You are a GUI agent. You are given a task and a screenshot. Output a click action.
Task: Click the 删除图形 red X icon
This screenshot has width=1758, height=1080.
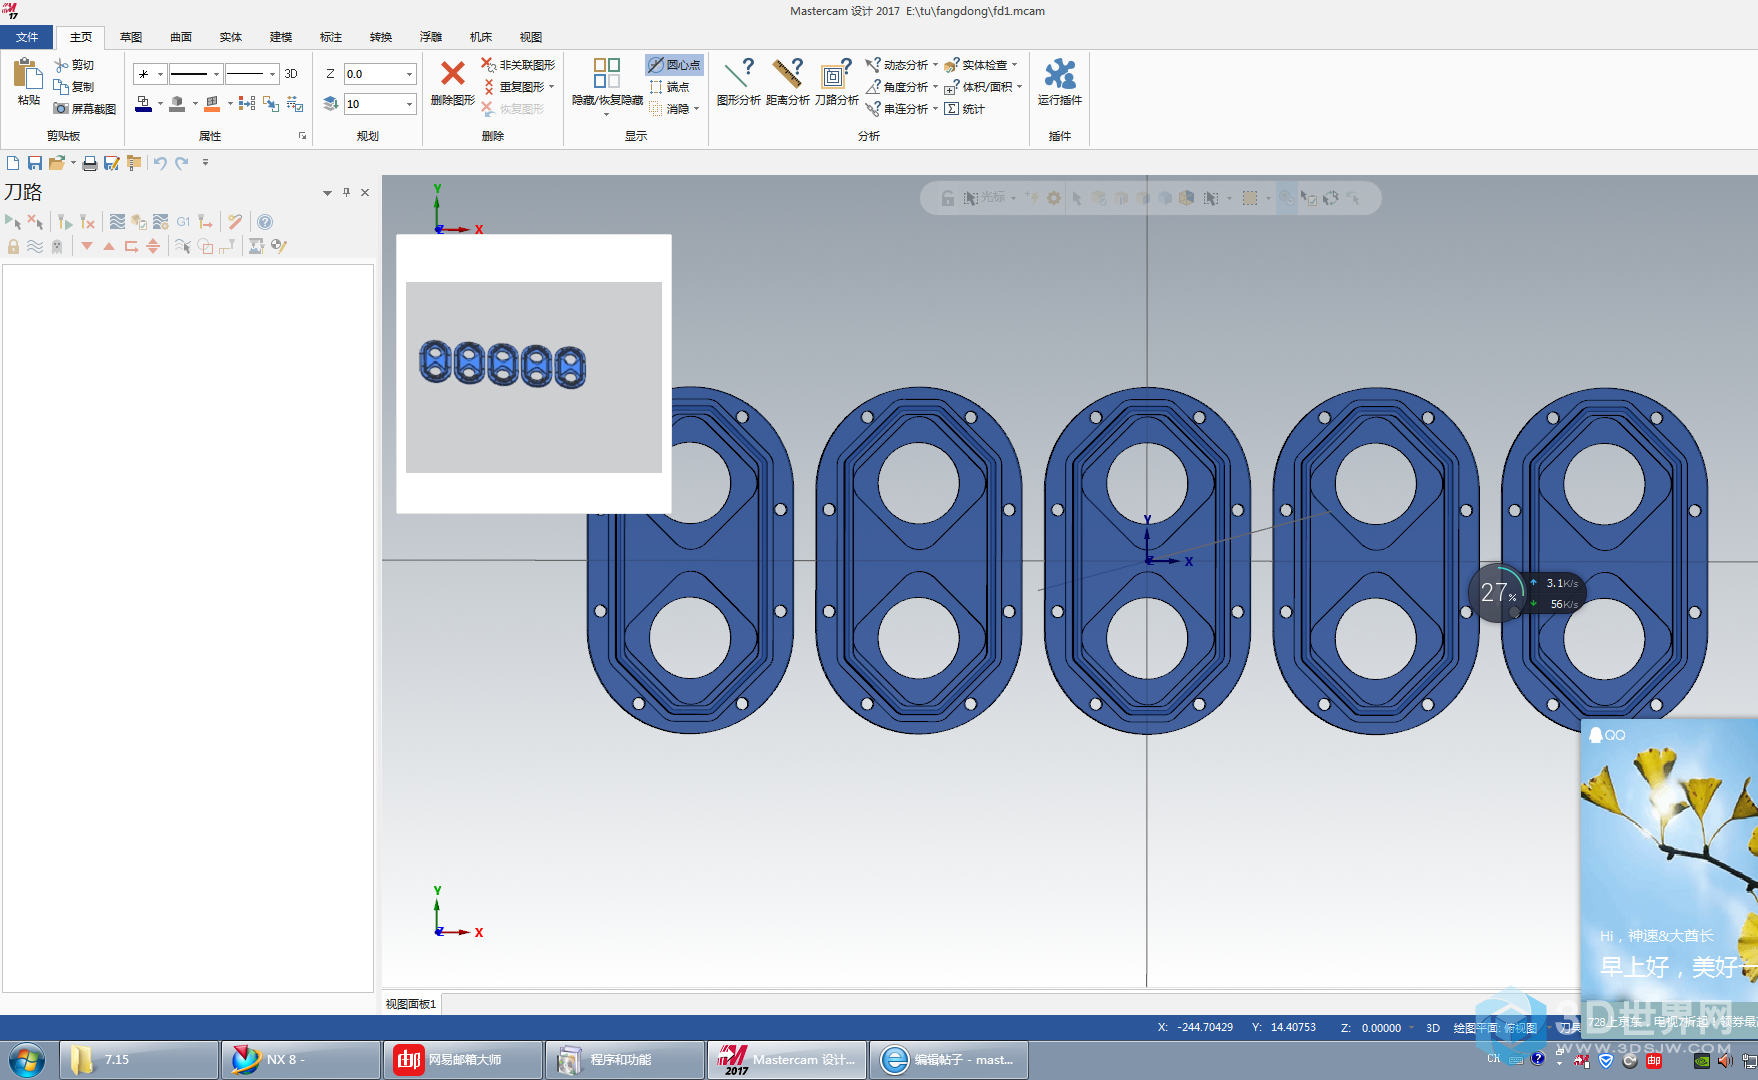(x=453, y=73)
